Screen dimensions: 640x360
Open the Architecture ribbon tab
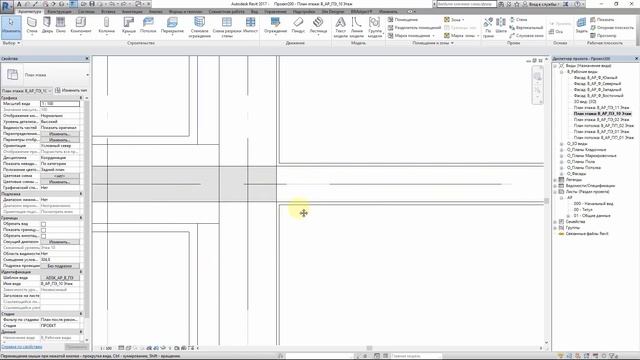(x=29, y=11)
